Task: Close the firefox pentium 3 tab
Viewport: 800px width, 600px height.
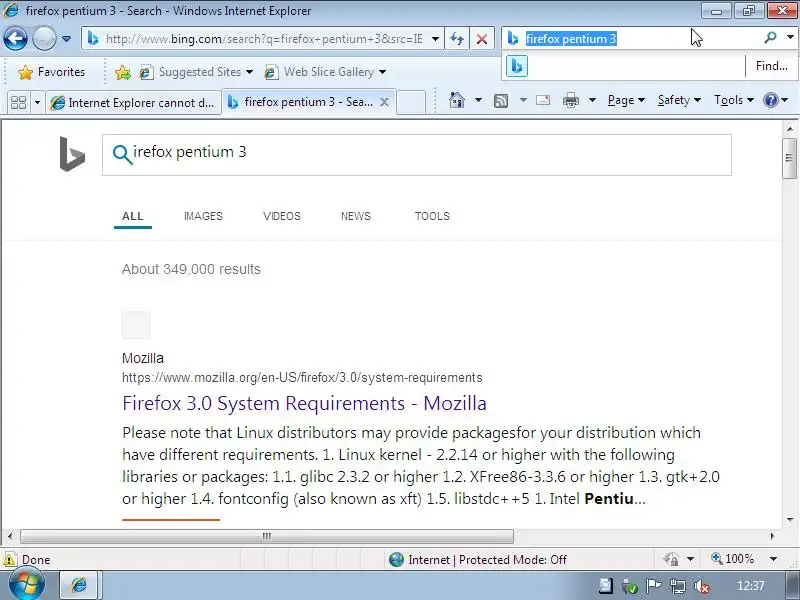Action: (385, 102)
